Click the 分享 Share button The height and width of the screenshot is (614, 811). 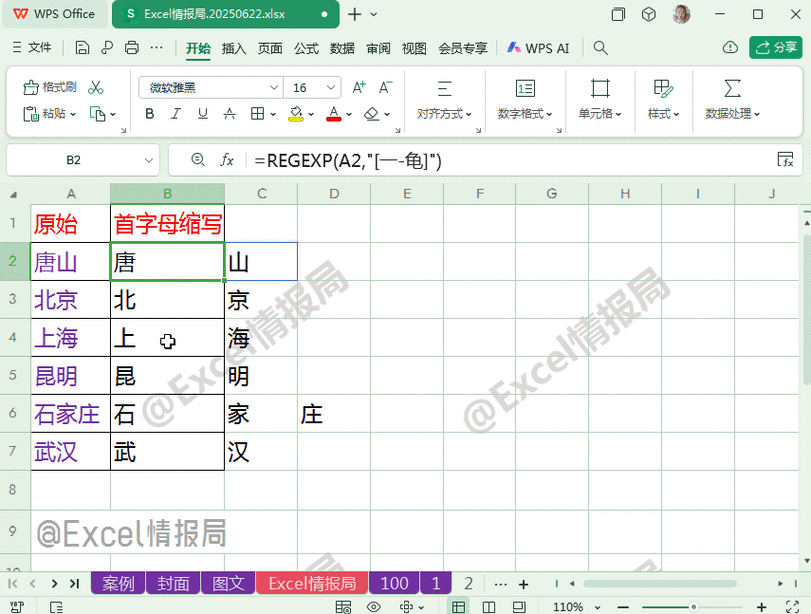click(775, 48)
